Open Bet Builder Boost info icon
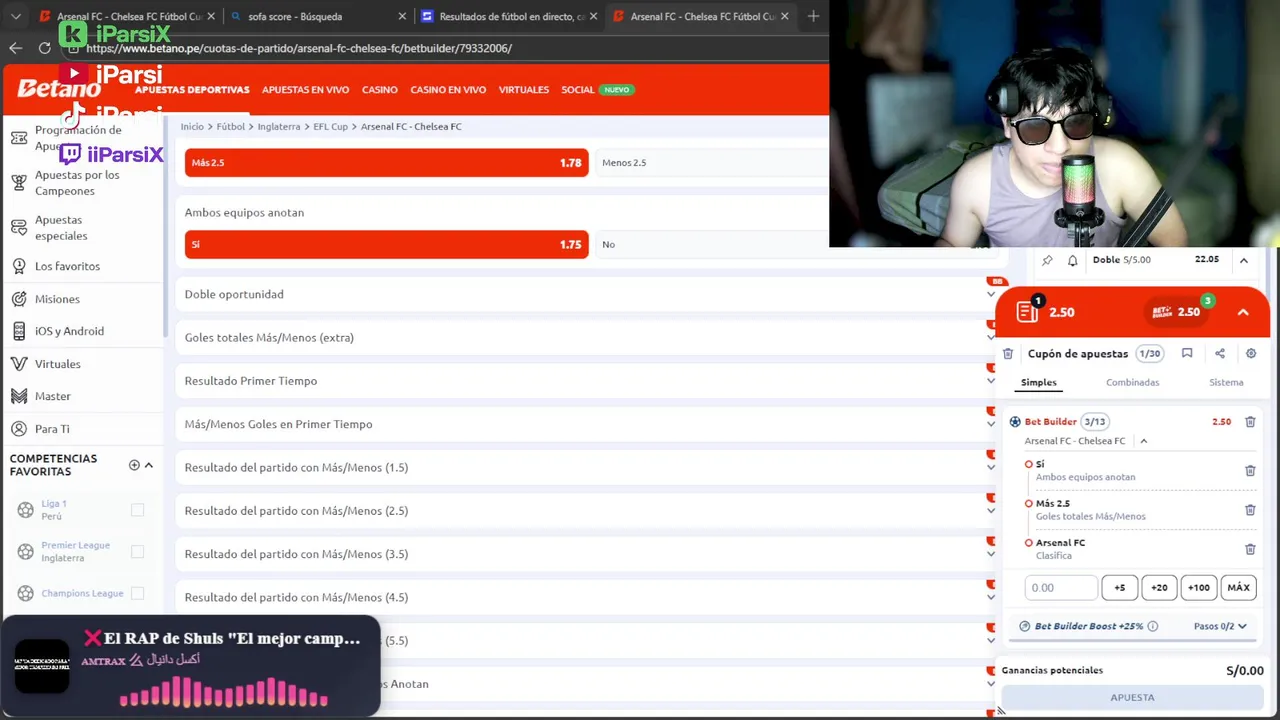1280x720 pixels. point(1153,626)
